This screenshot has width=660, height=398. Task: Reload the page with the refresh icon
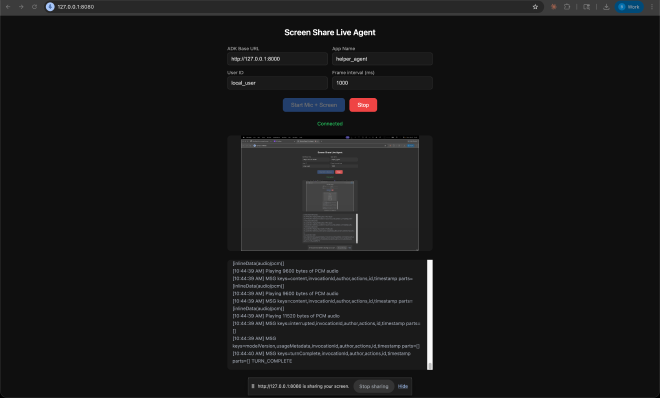coord(35,7)
